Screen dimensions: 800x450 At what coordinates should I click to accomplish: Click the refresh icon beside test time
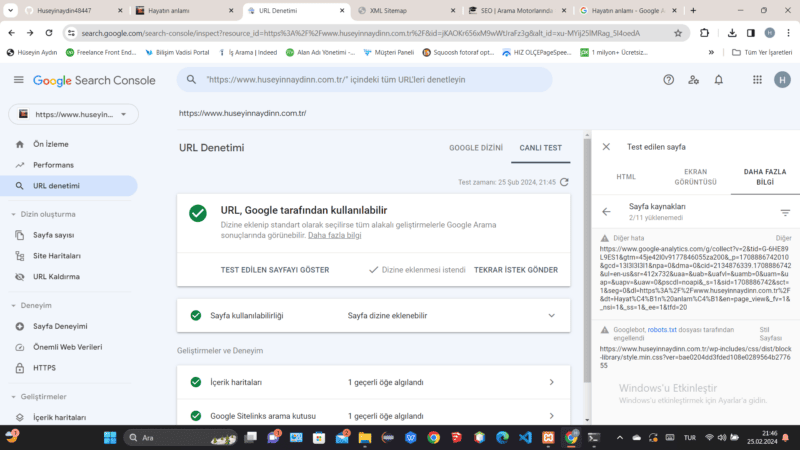tap(565, 182)
